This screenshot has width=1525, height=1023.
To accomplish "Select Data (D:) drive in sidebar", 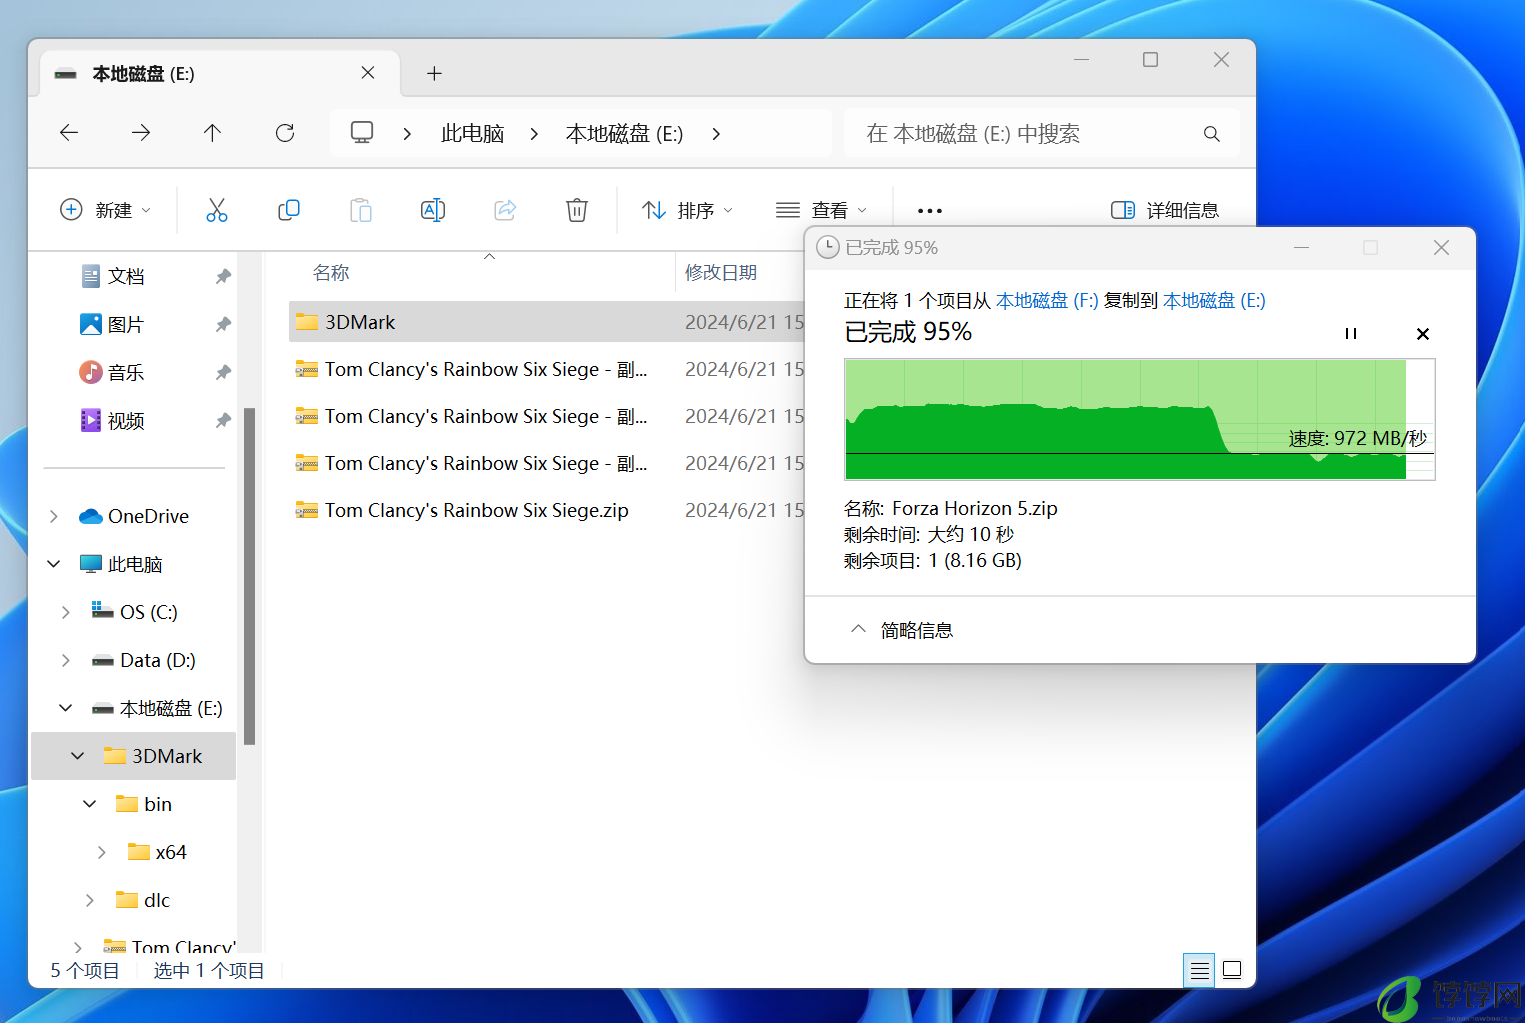I will click(x=143, y=660).
